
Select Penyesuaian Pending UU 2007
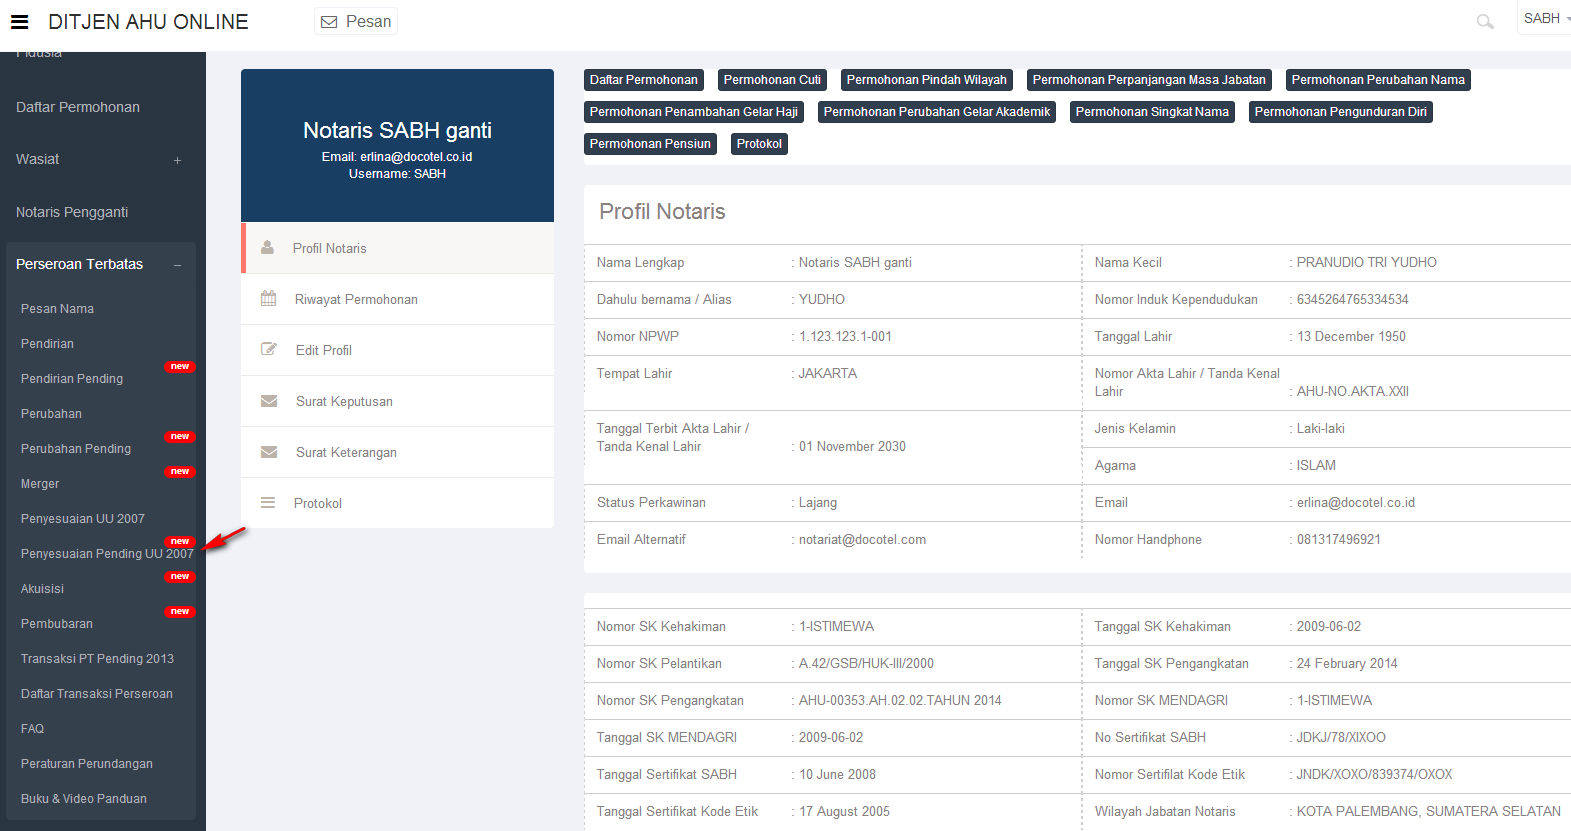(x=107, y=554)
